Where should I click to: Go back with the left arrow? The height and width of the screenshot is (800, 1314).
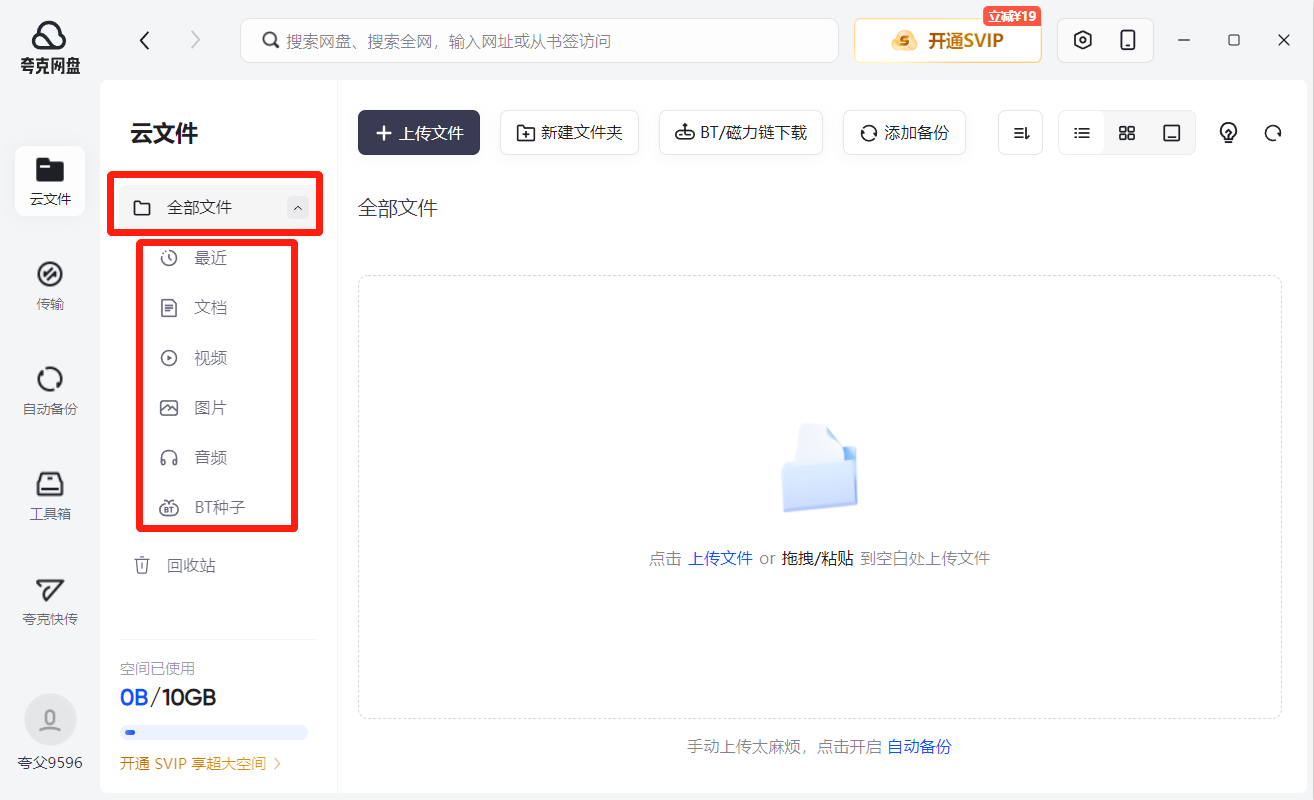click(145, 40)
